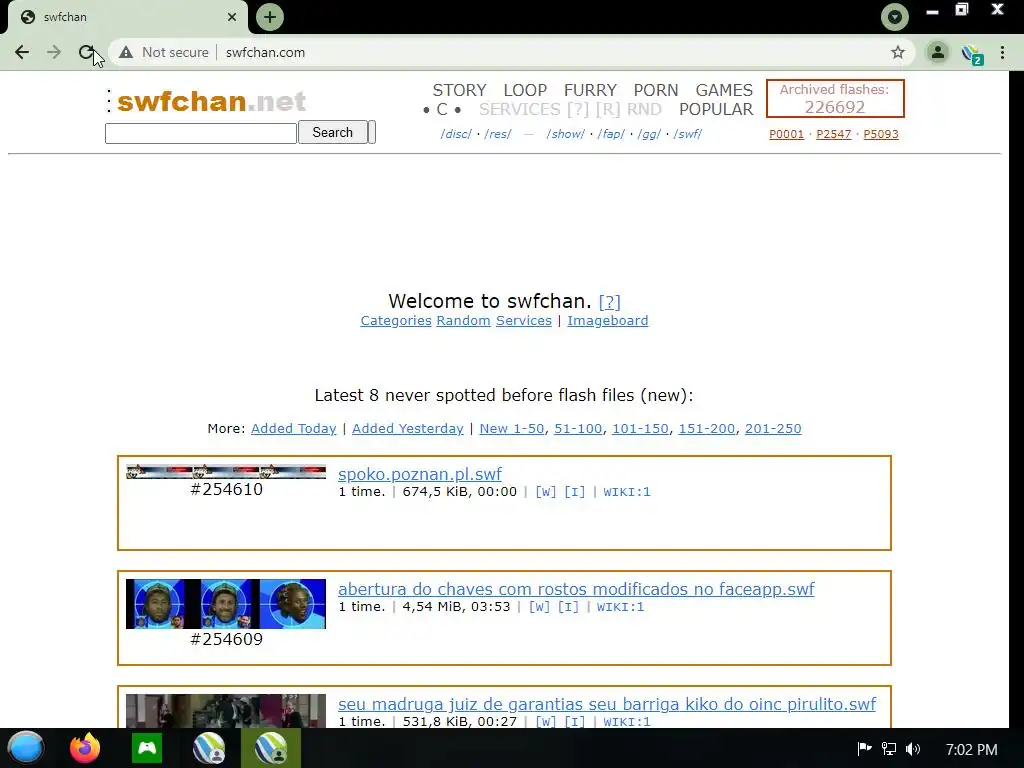The height and width of the screenshot is (768, 1024).
Task: Go back using the browser back arrow
Action: click(22, 52)
